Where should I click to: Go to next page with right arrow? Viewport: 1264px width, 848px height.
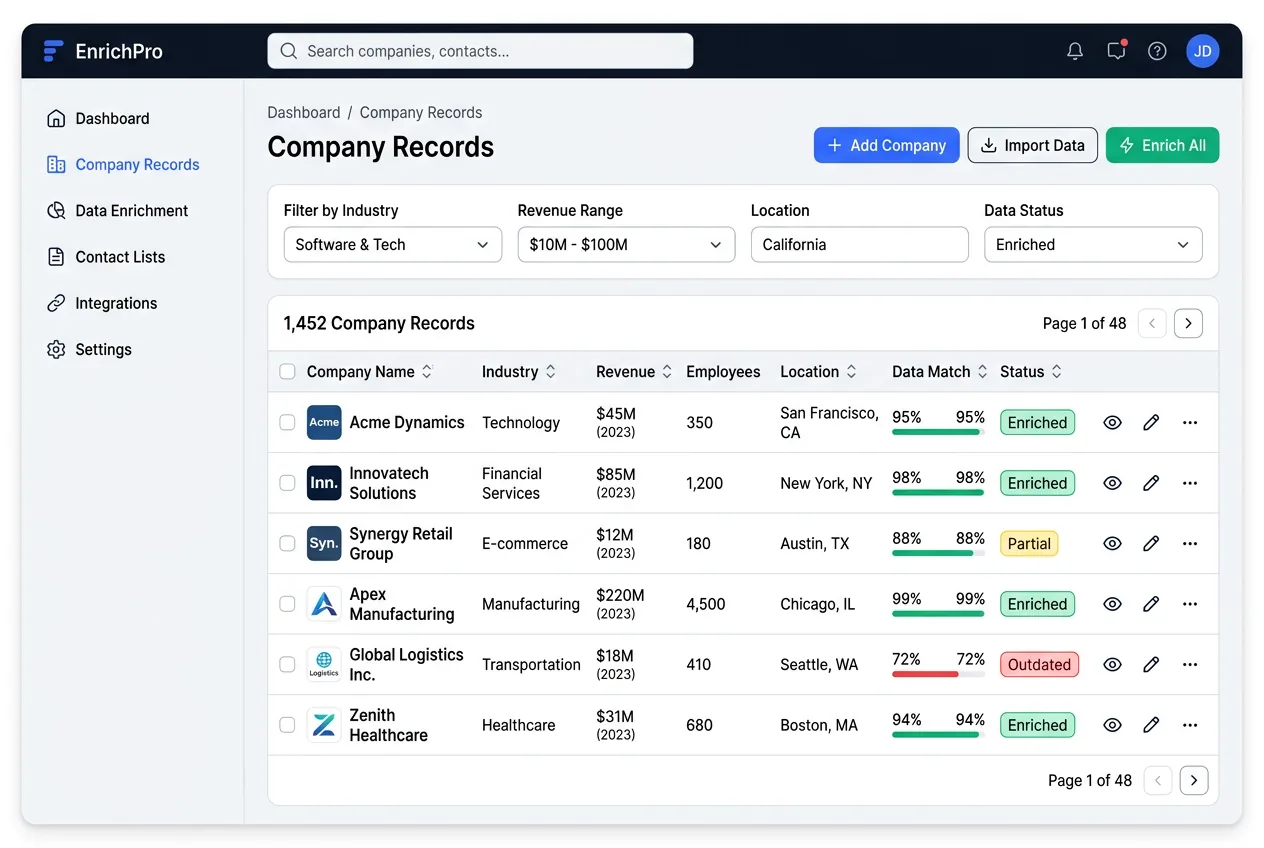[1188, 323]
